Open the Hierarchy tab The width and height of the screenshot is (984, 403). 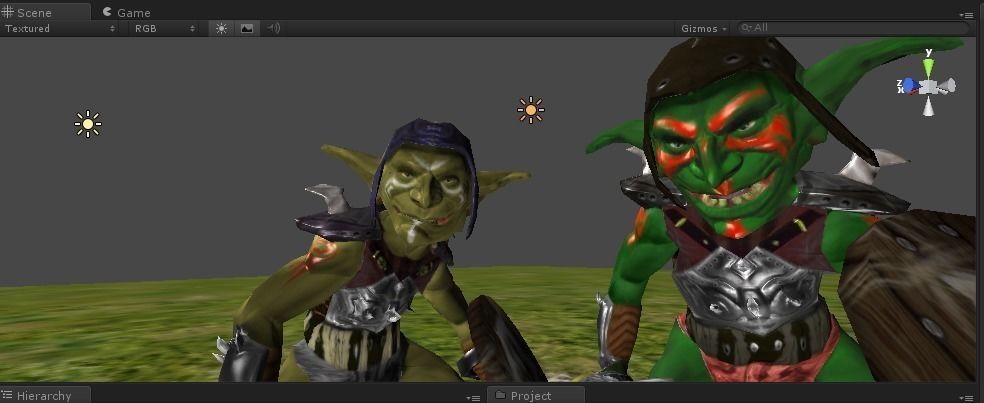pos(45,395)
